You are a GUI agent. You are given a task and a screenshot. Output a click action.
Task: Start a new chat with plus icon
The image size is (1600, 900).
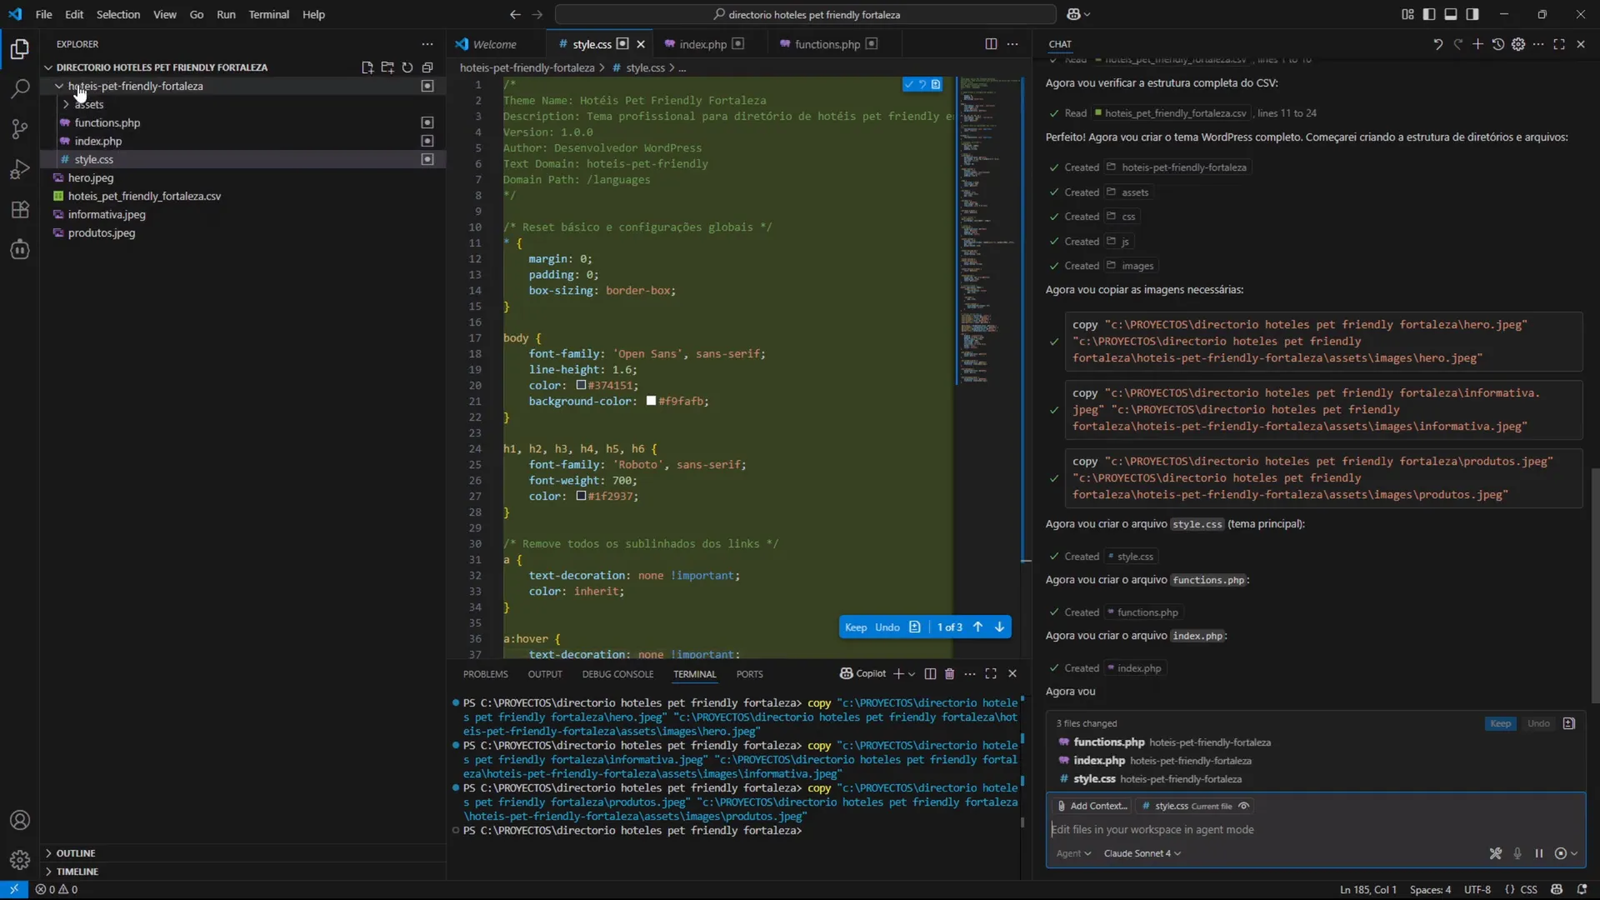[x=1478, y=44]
